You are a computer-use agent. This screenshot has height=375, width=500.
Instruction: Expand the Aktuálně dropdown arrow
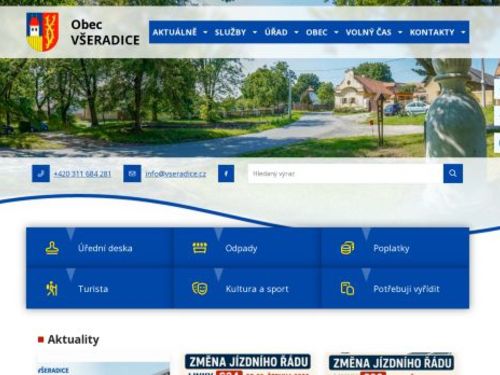click(205, 32)
